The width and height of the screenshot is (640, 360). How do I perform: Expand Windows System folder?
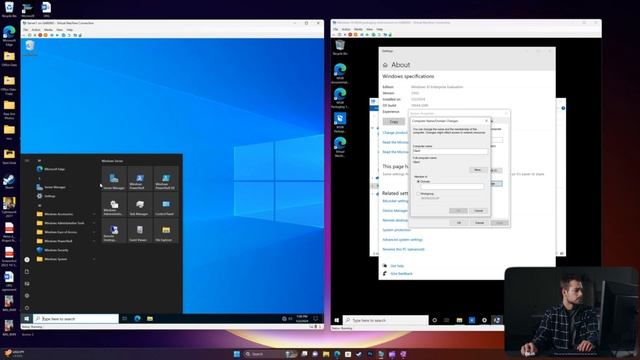(65, 259)
